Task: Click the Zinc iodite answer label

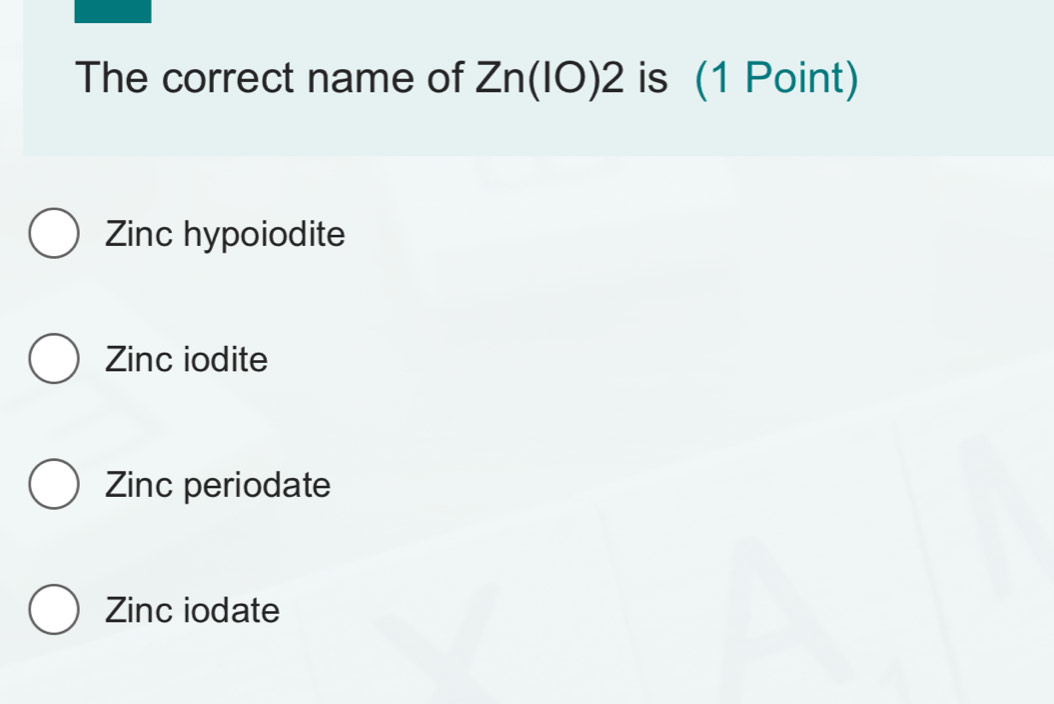Action: (186, 360)
